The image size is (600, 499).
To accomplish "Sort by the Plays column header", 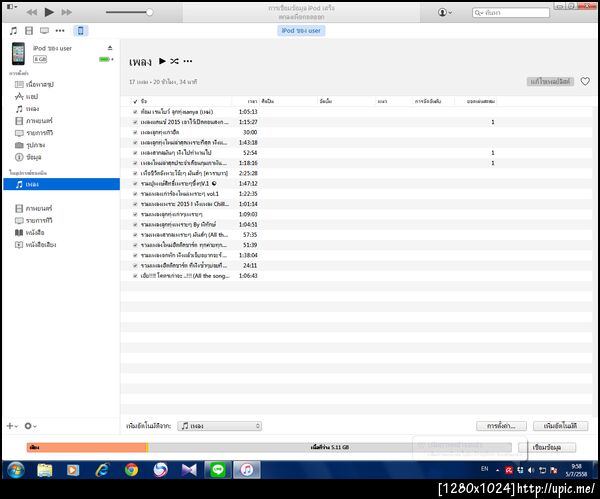I will [x=475, y=101].
